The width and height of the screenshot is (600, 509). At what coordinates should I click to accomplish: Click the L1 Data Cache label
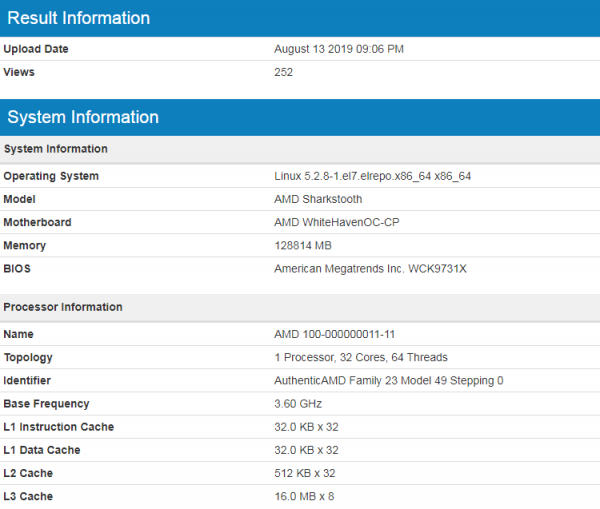pyautogui.click(x=46, y=450)
